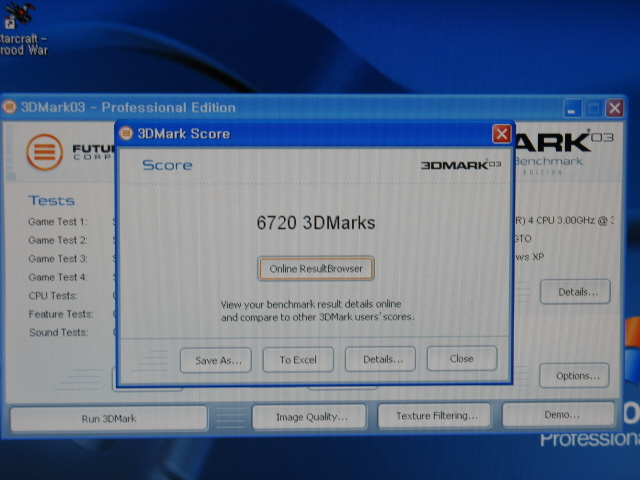Screen dimensions: 640x480
Task: Select the 'Game Test 2:' label
Action: 58,240
